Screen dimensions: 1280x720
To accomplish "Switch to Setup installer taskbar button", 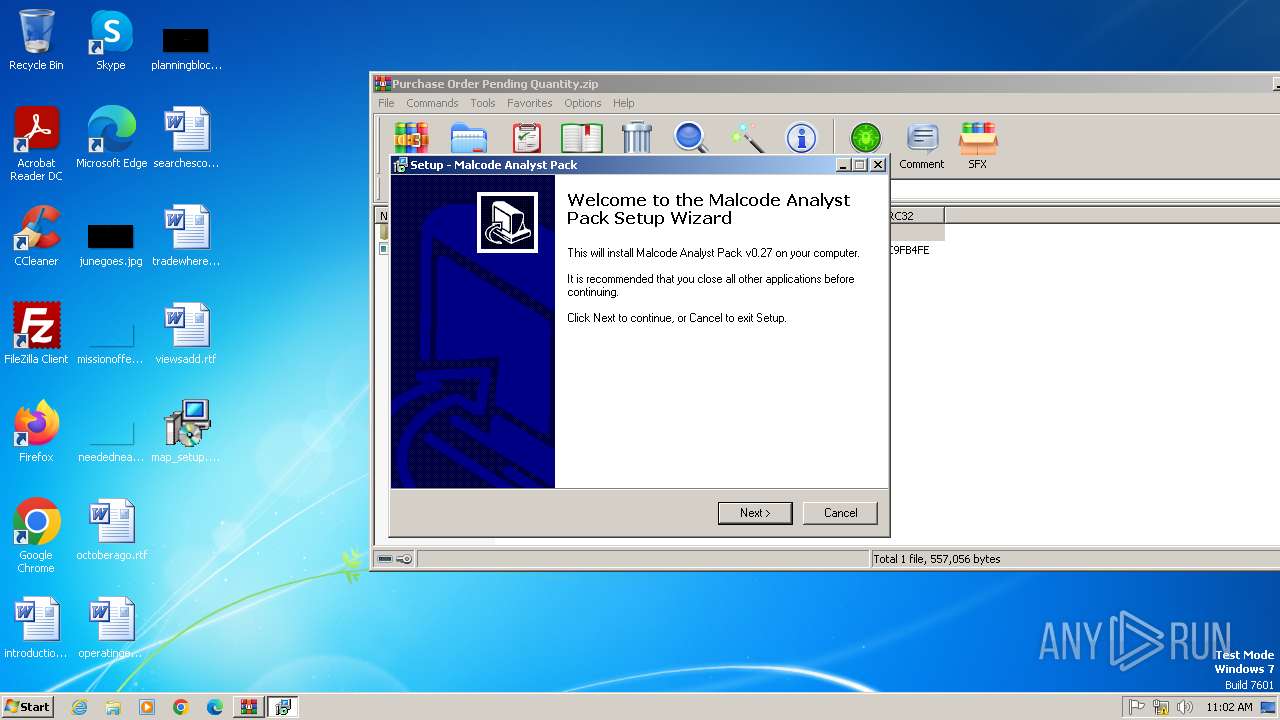I will coord(283,707).
